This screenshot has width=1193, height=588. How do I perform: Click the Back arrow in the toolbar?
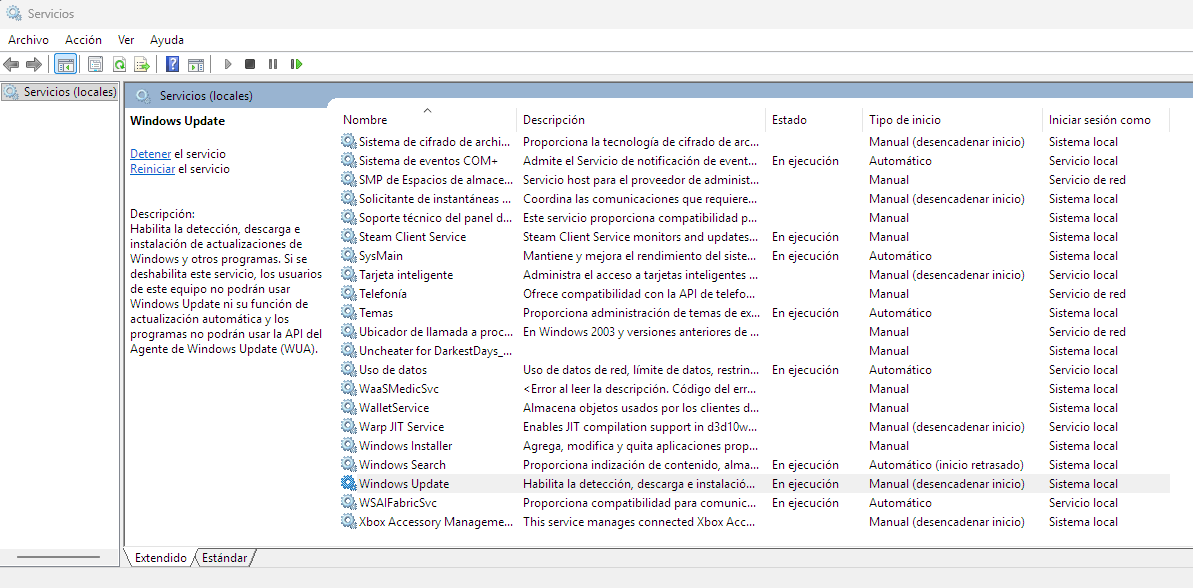[11, 64]
